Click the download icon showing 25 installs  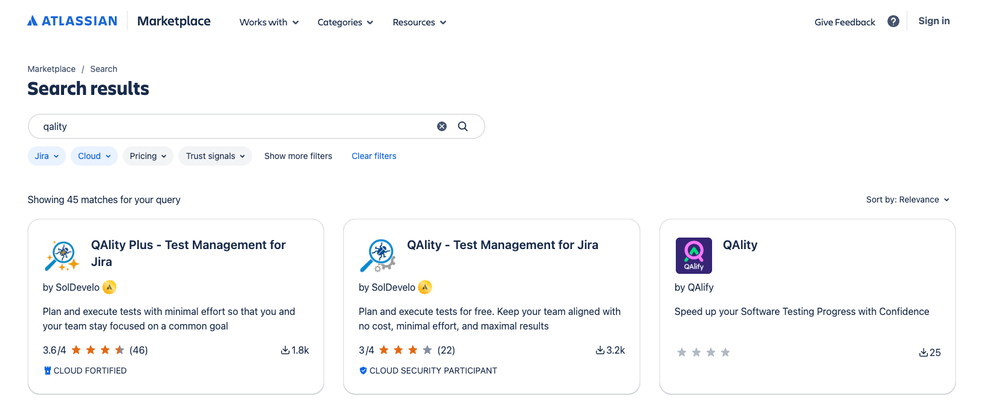(924, 352)
